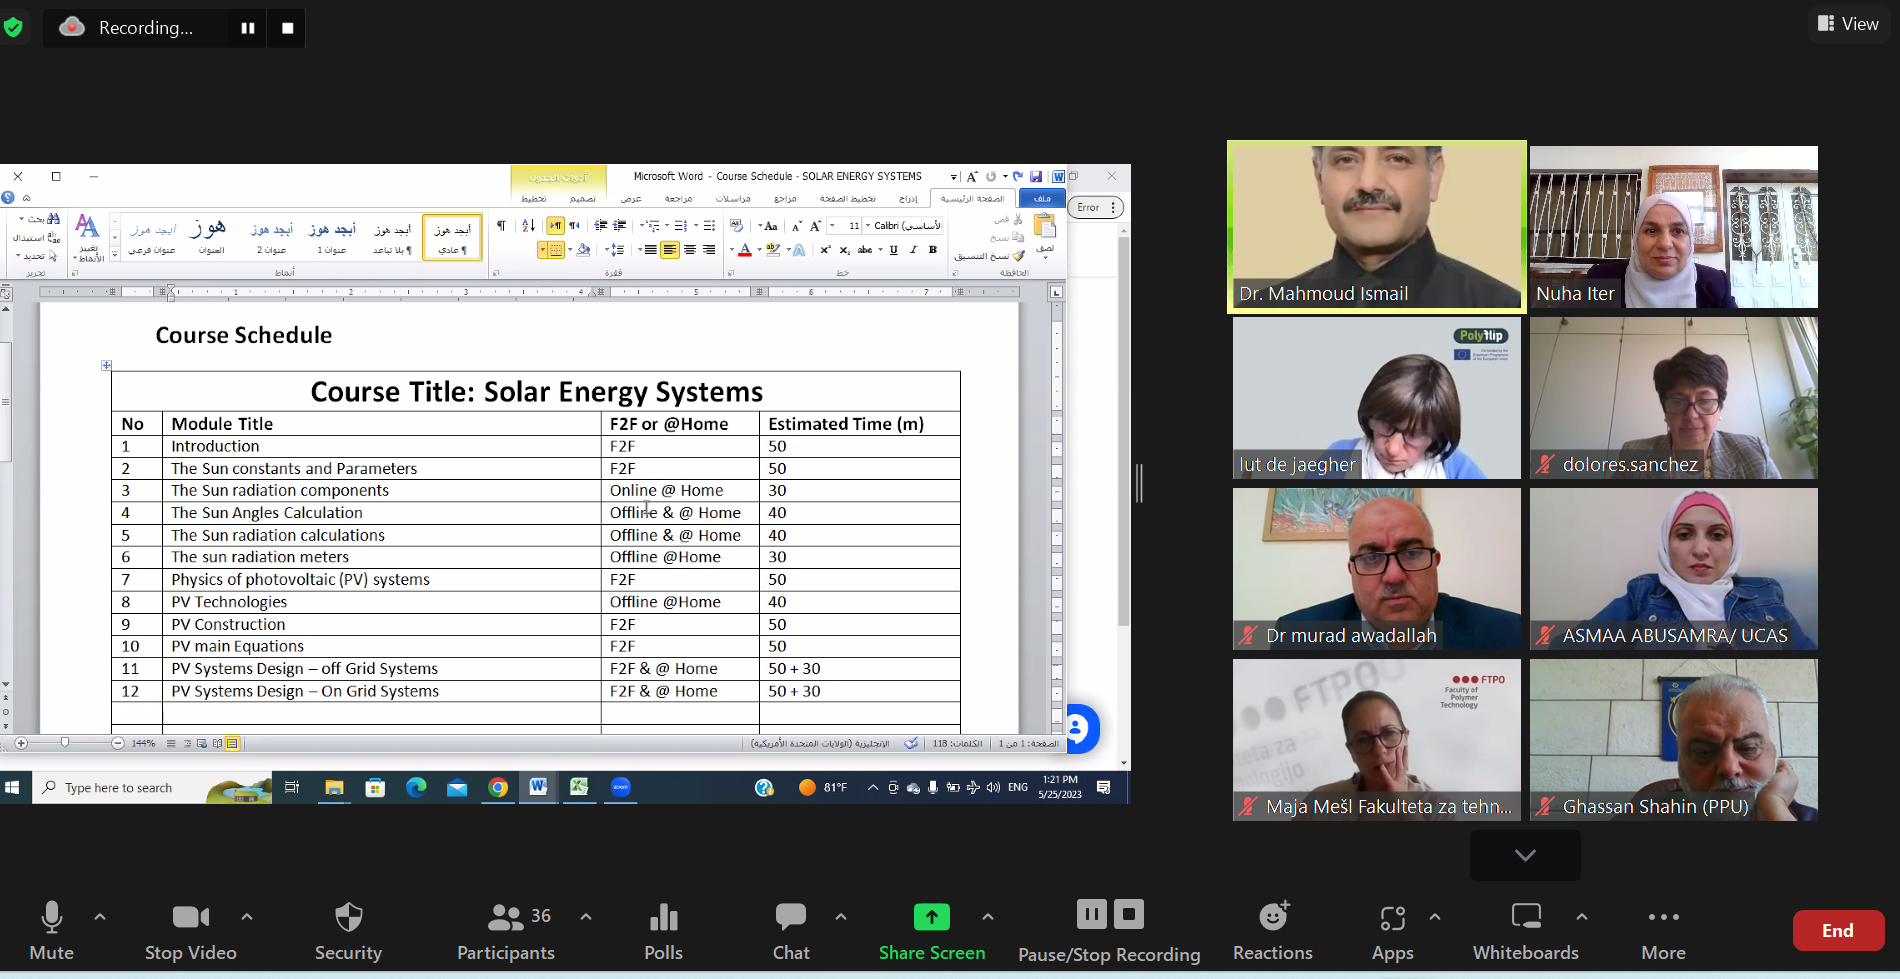
Task: Open the Participants panel
Action: (x=505, y=931)
